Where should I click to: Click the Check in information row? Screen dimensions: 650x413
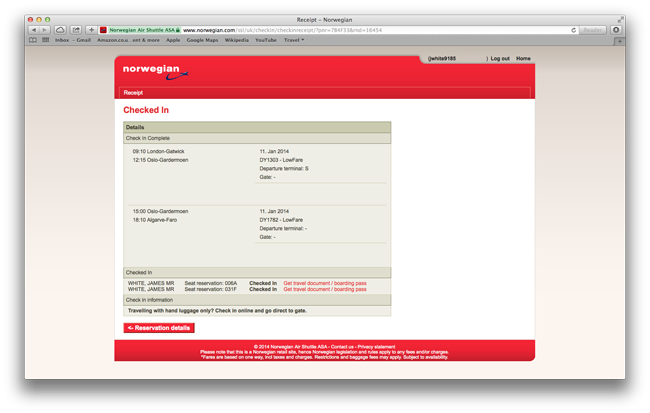click(x=257, y=300)
